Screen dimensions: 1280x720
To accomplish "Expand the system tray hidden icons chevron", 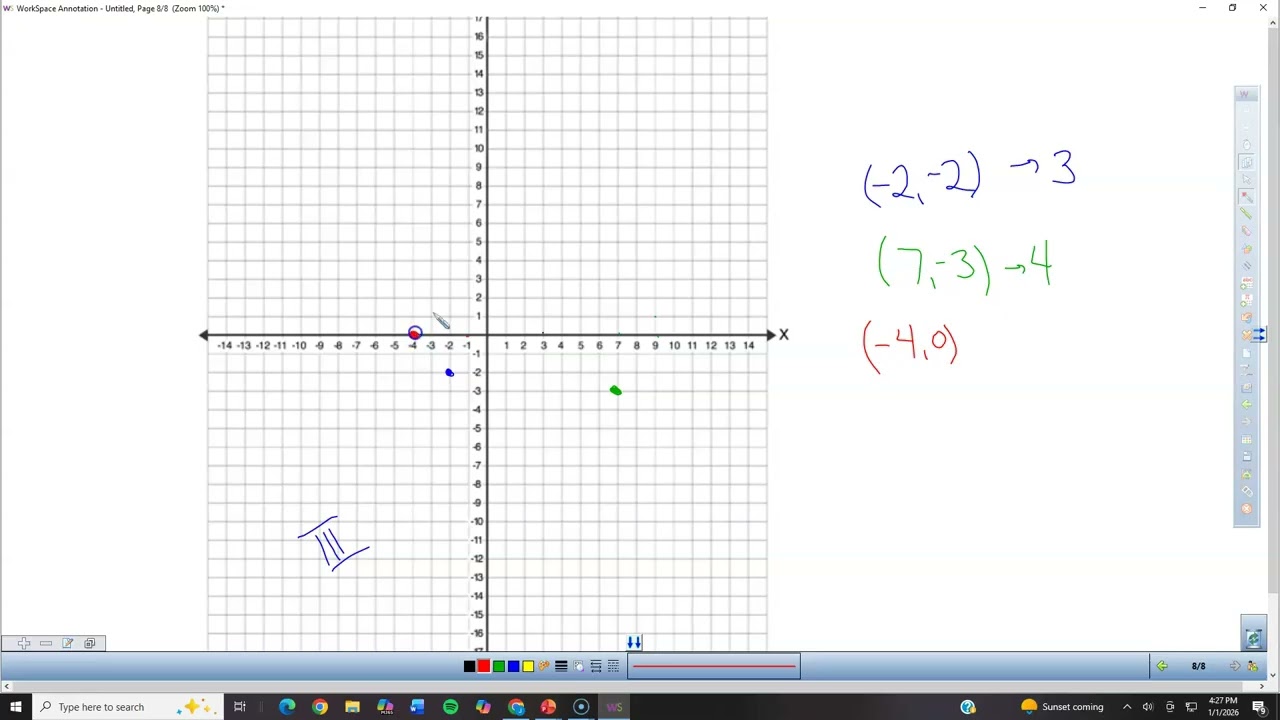I will [x=1127, y=707].
